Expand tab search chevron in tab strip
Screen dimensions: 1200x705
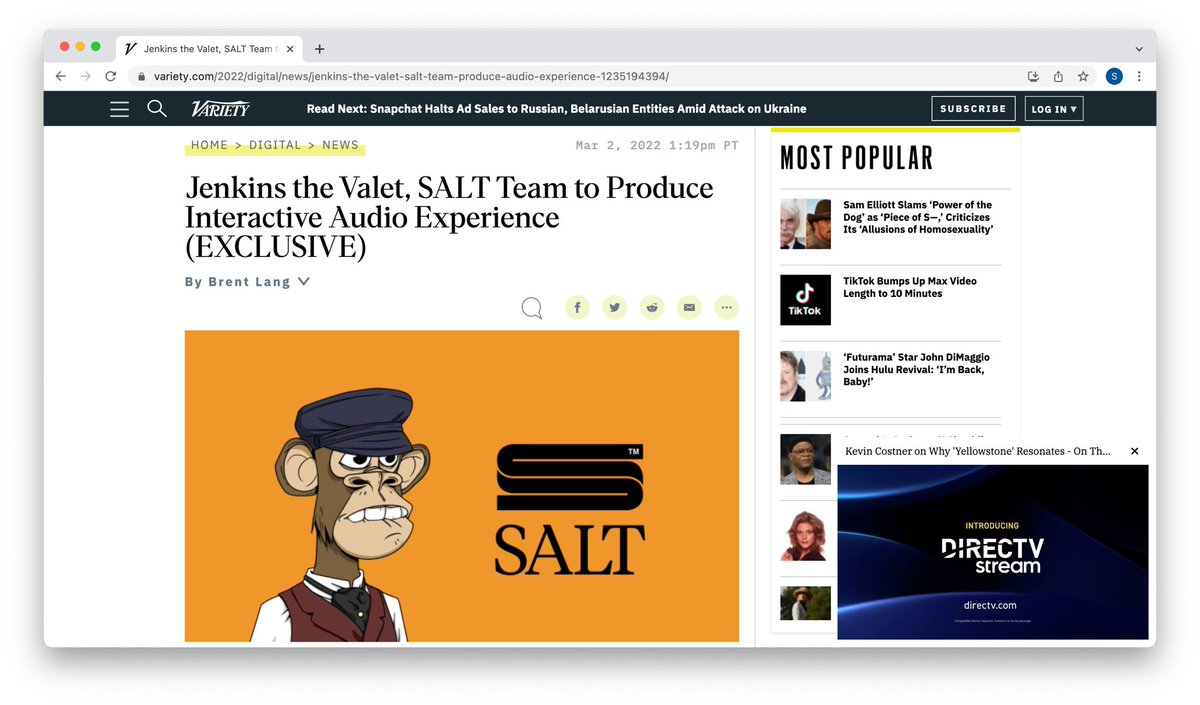1139,48
